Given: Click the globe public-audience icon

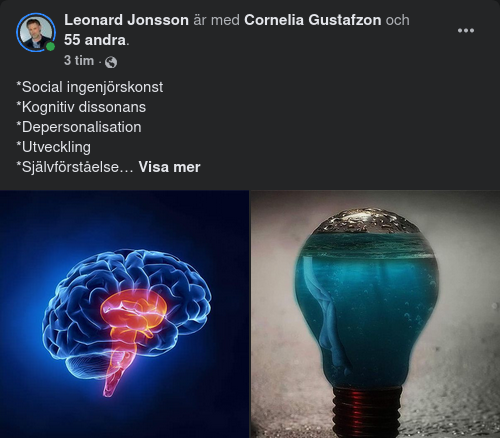Looking at the screenshot, I should click(x=111, y=62).
